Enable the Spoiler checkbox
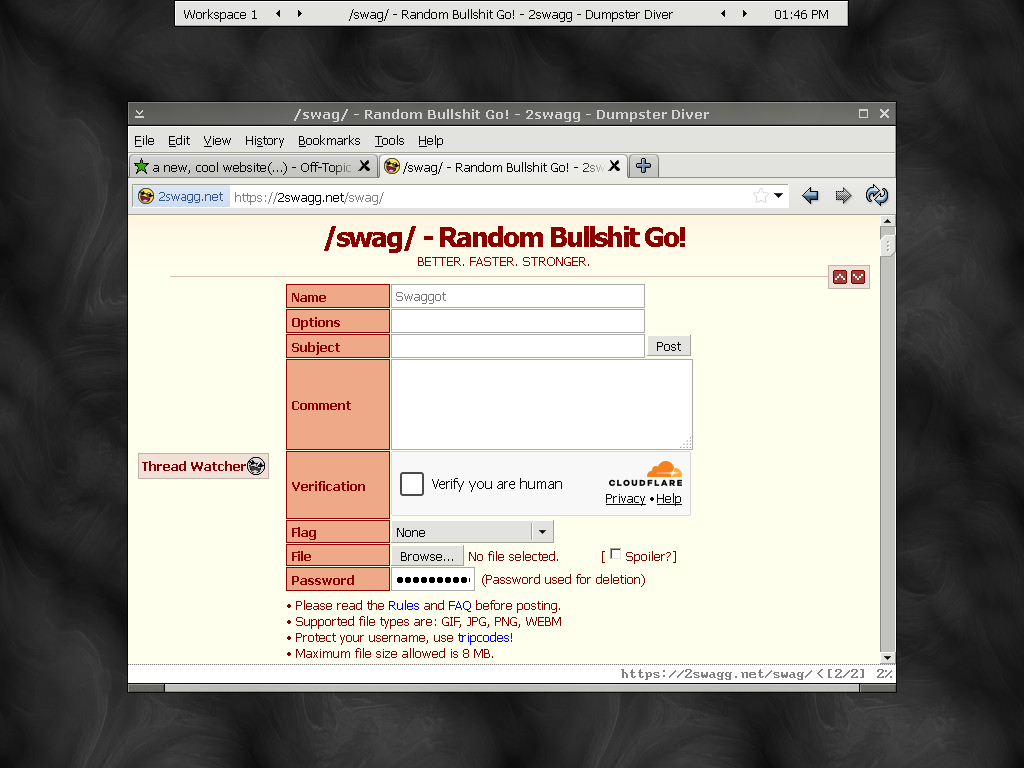1024x768 pixels. pos(615,554)
